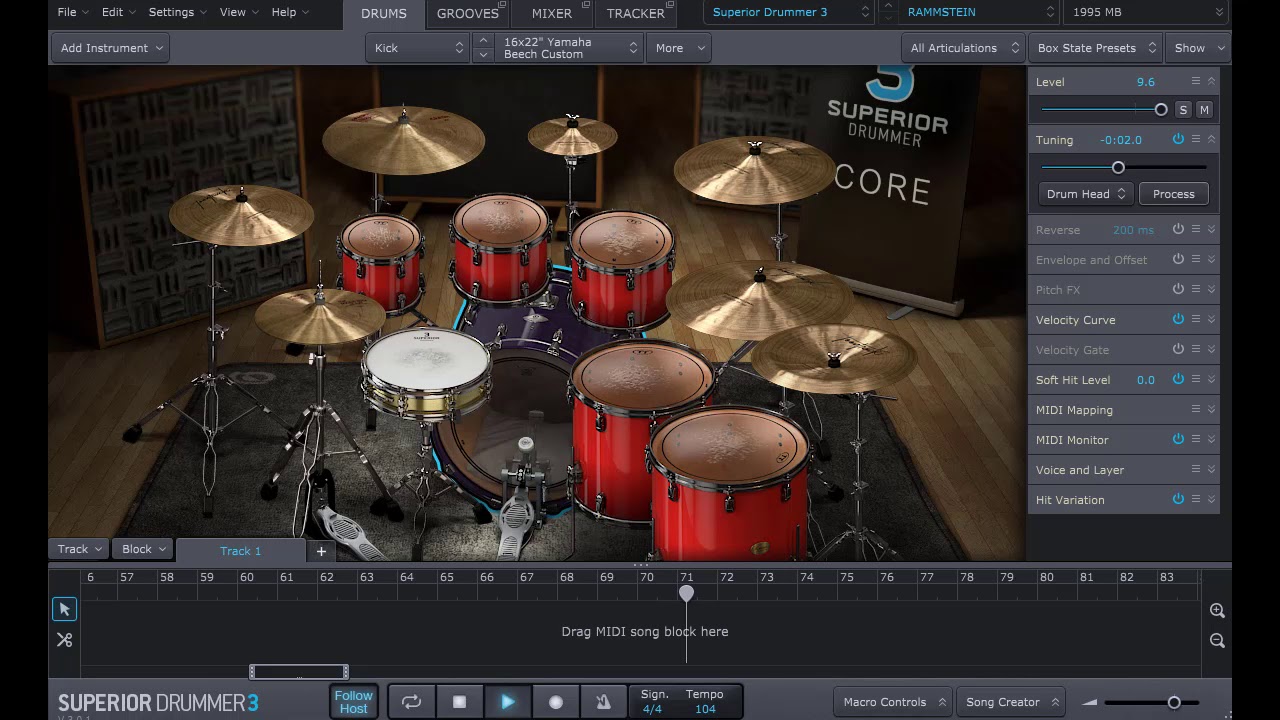The image size is (1280, 720).
Task: Toggle MIDI Monitor power button
Action: coord(1178,439)
